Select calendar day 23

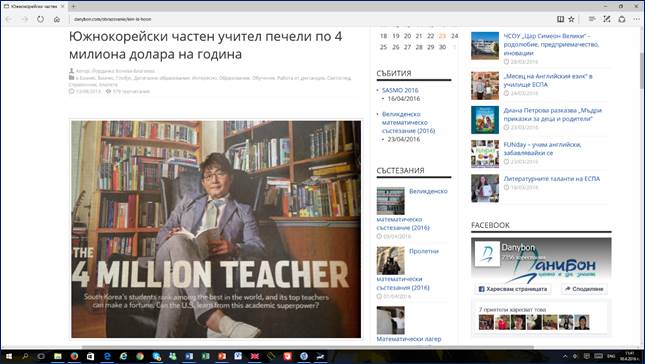click(x=442, y=36)
